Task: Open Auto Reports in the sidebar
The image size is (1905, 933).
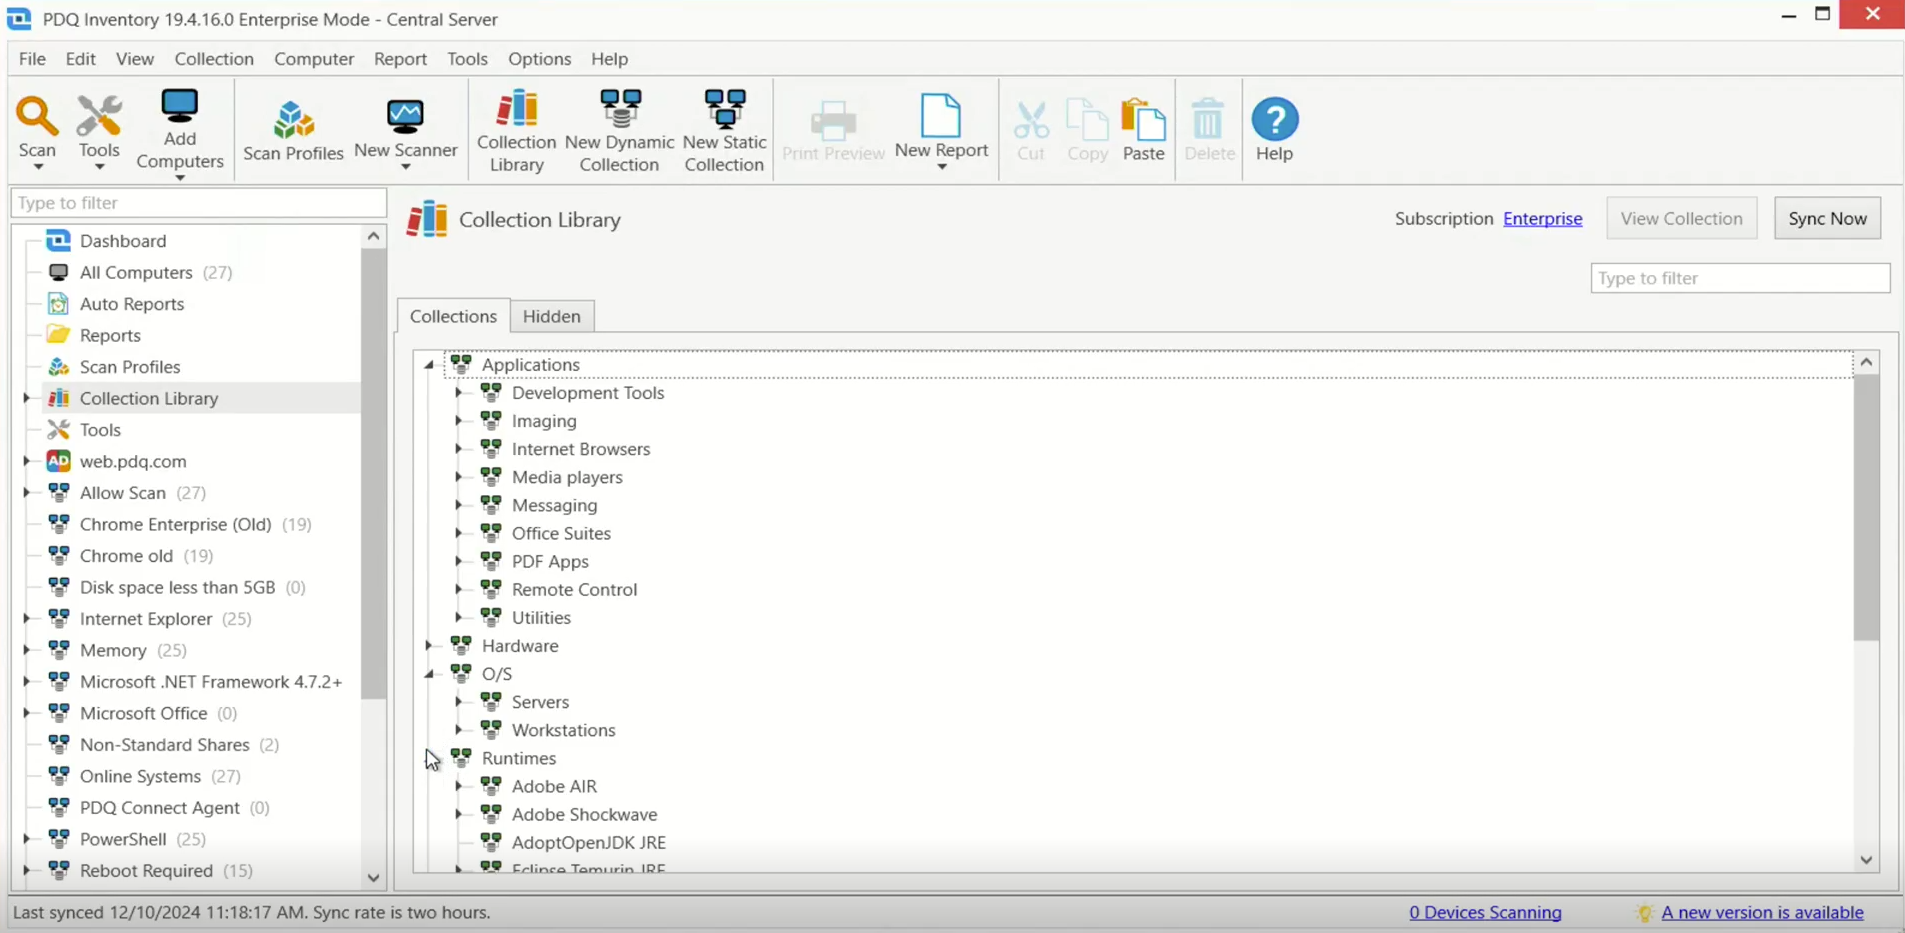Action: [x=132, y=304]
